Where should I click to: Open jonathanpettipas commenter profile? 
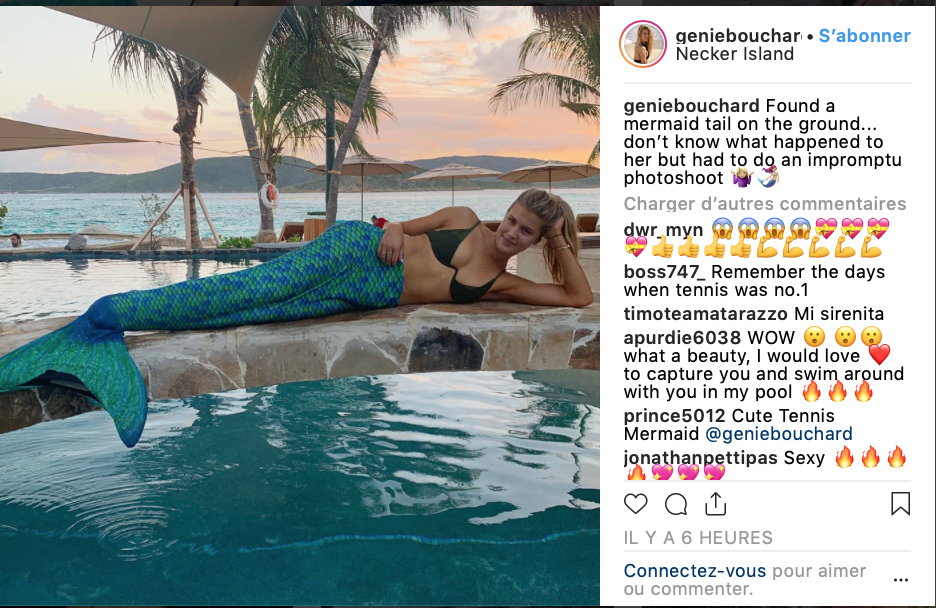point(700,458)
